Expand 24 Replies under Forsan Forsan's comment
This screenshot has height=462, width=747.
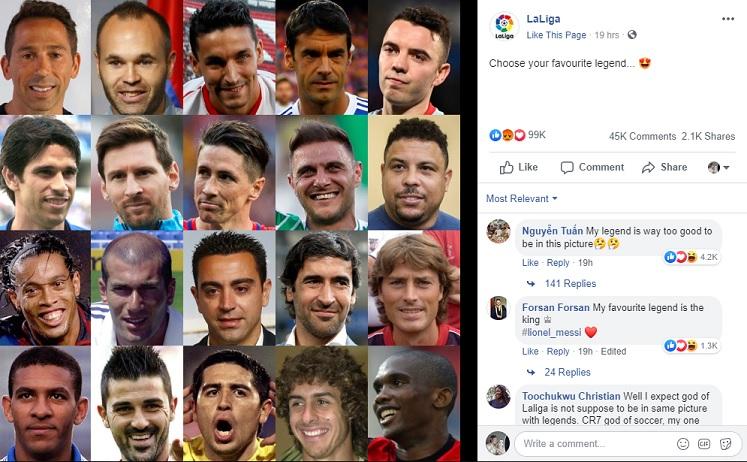tap(567, 372)
